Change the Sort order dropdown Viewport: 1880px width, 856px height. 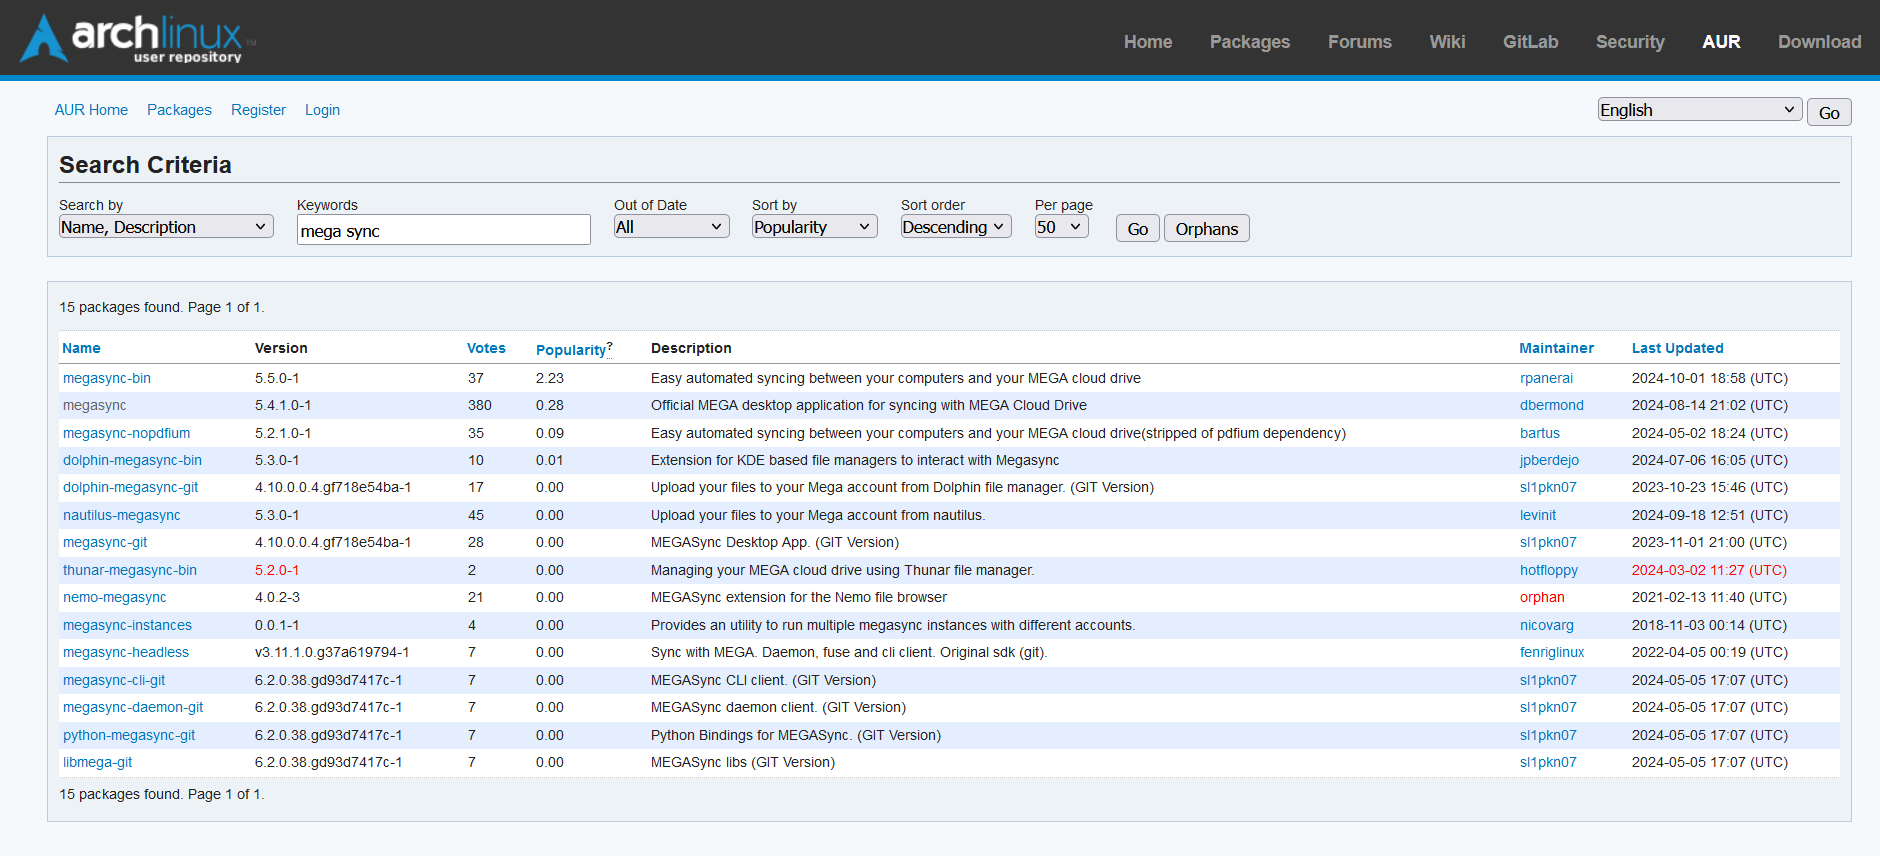(x=955, y=227)
